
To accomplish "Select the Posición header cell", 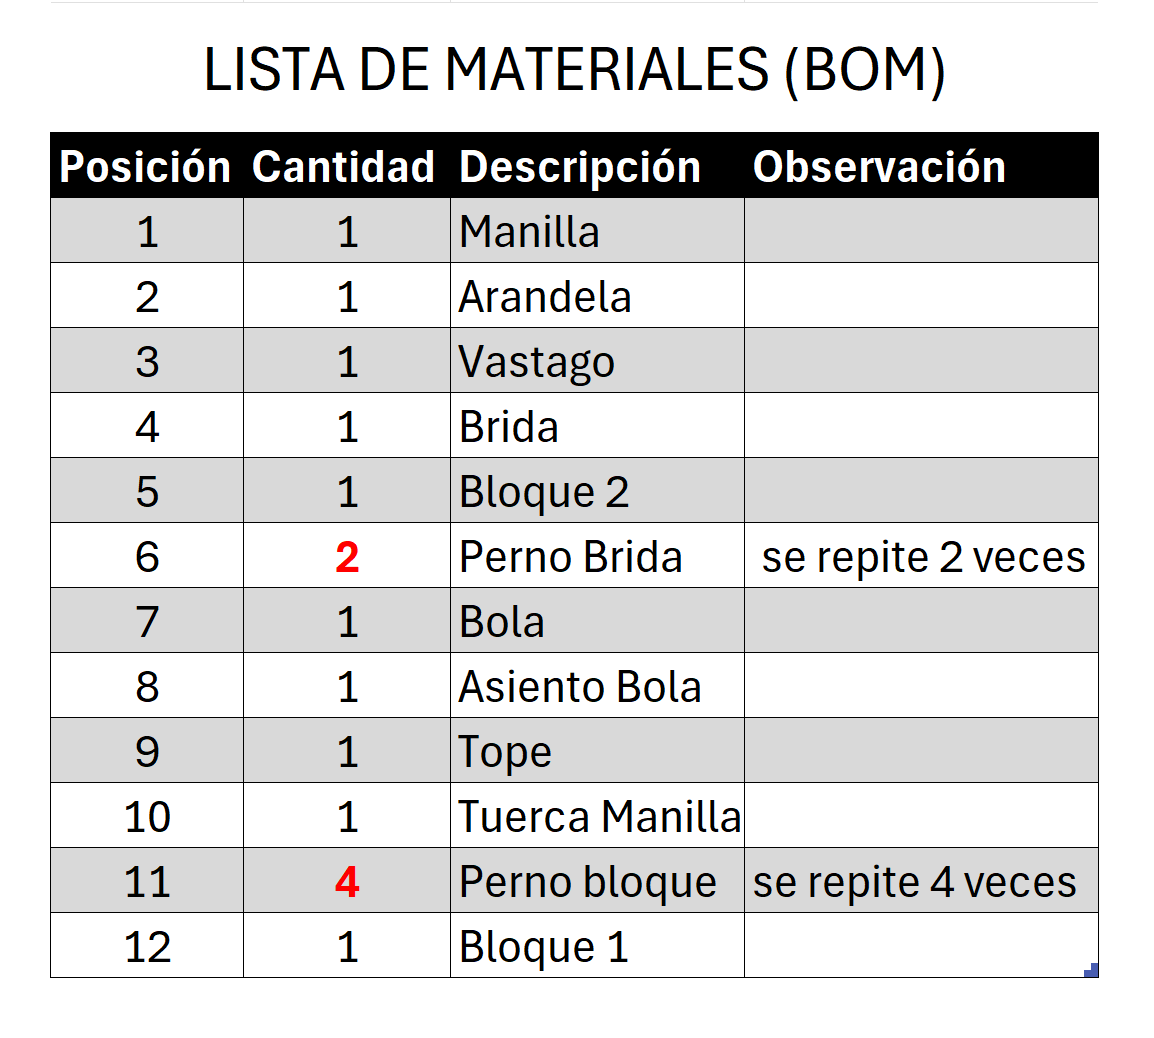I will pyautogui.click(x=146, y=167).
